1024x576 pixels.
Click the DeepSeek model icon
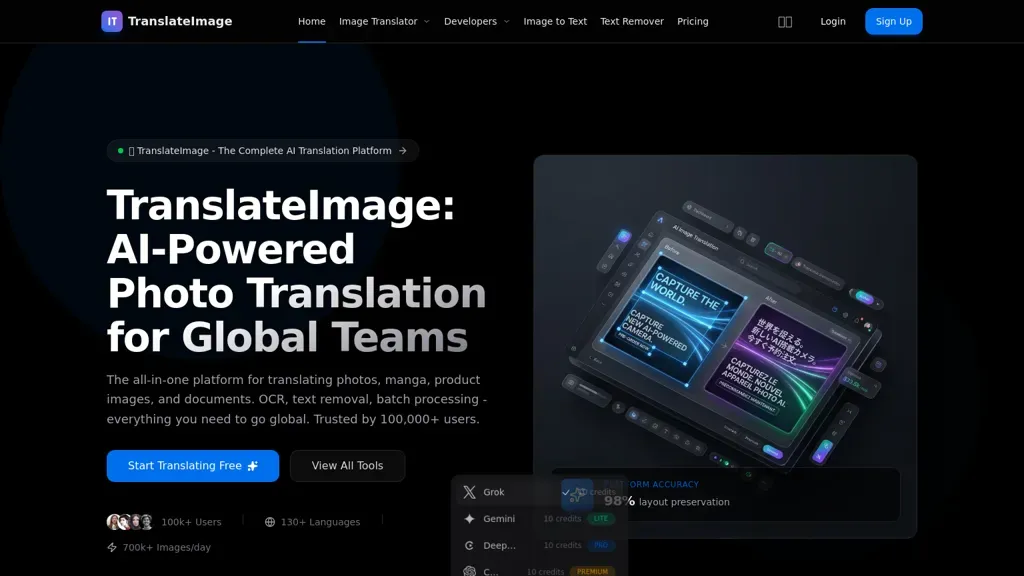click(468, 545)
